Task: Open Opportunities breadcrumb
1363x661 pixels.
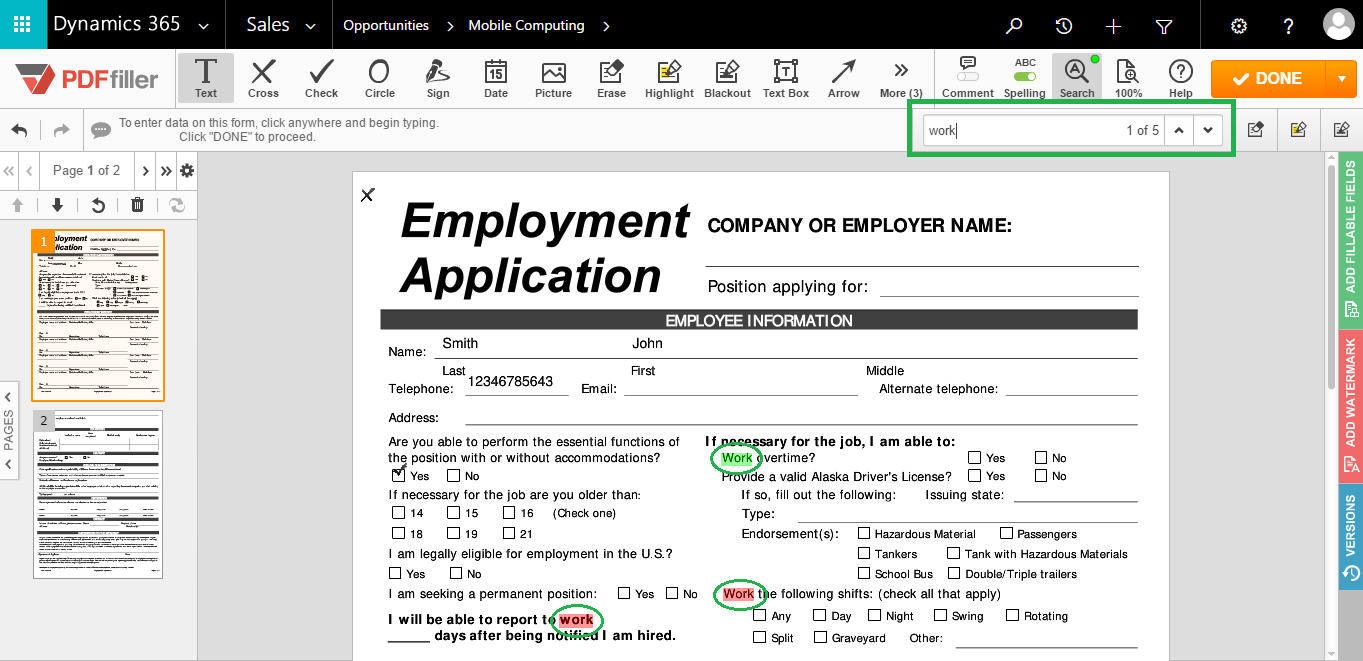Action: point(386,26)
